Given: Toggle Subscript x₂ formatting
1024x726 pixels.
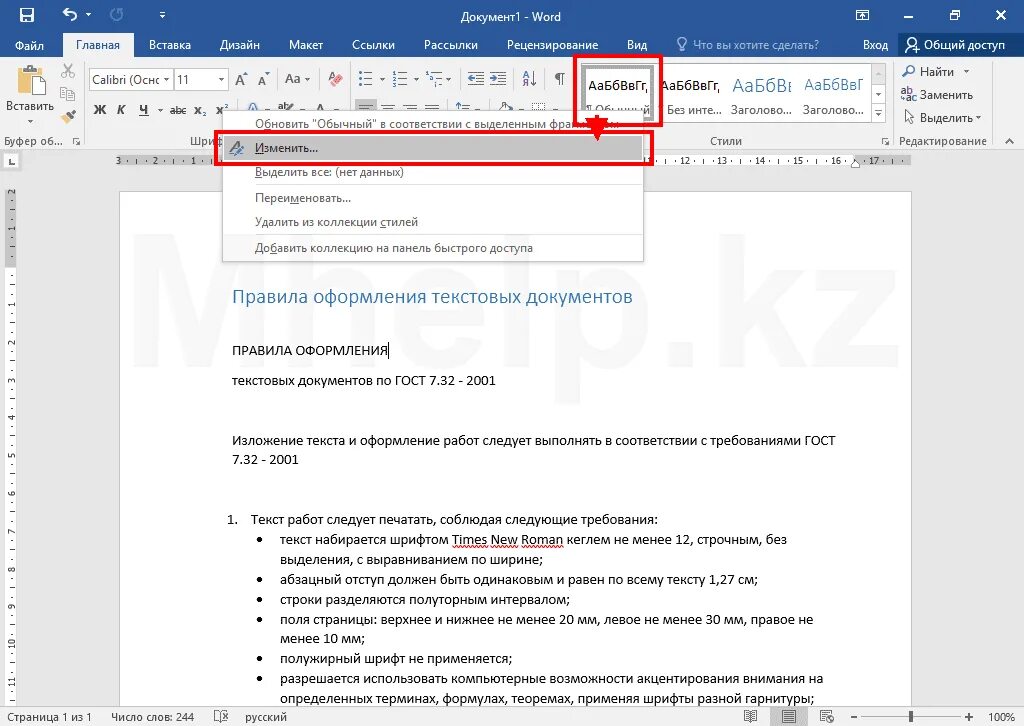Looking at the screenshot, I should [200, 110].
